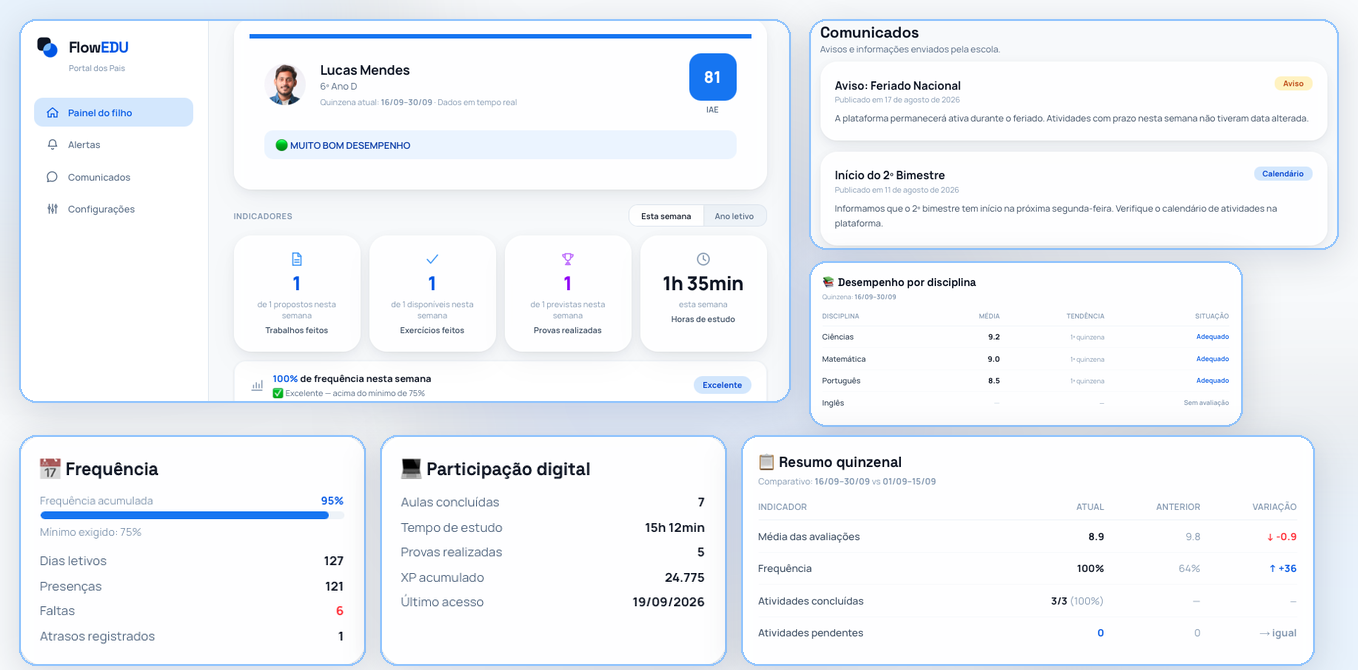Click the FlowEDU logo icon
Image resolution: width=1358 pixels, height=670 pixels.
(x=47, y=47)
